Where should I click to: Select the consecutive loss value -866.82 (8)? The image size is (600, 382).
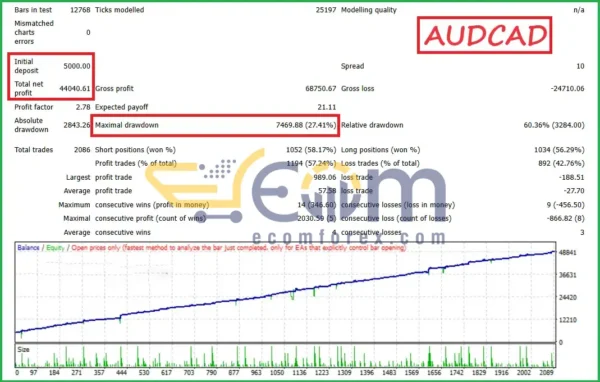[x=566, y=219]
